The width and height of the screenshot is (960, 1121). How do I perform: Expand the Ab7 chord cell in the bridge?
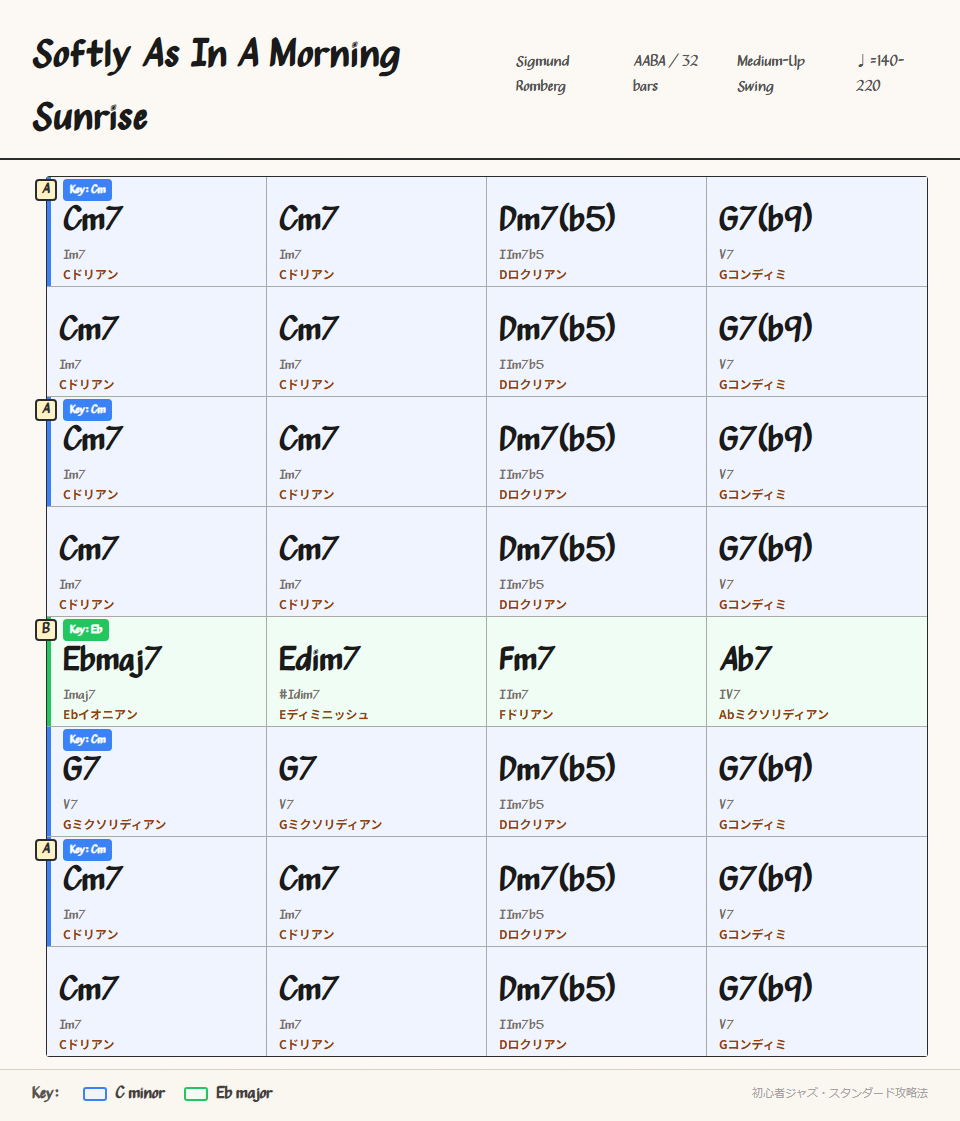pyautogui.click(x=815, y=672)
